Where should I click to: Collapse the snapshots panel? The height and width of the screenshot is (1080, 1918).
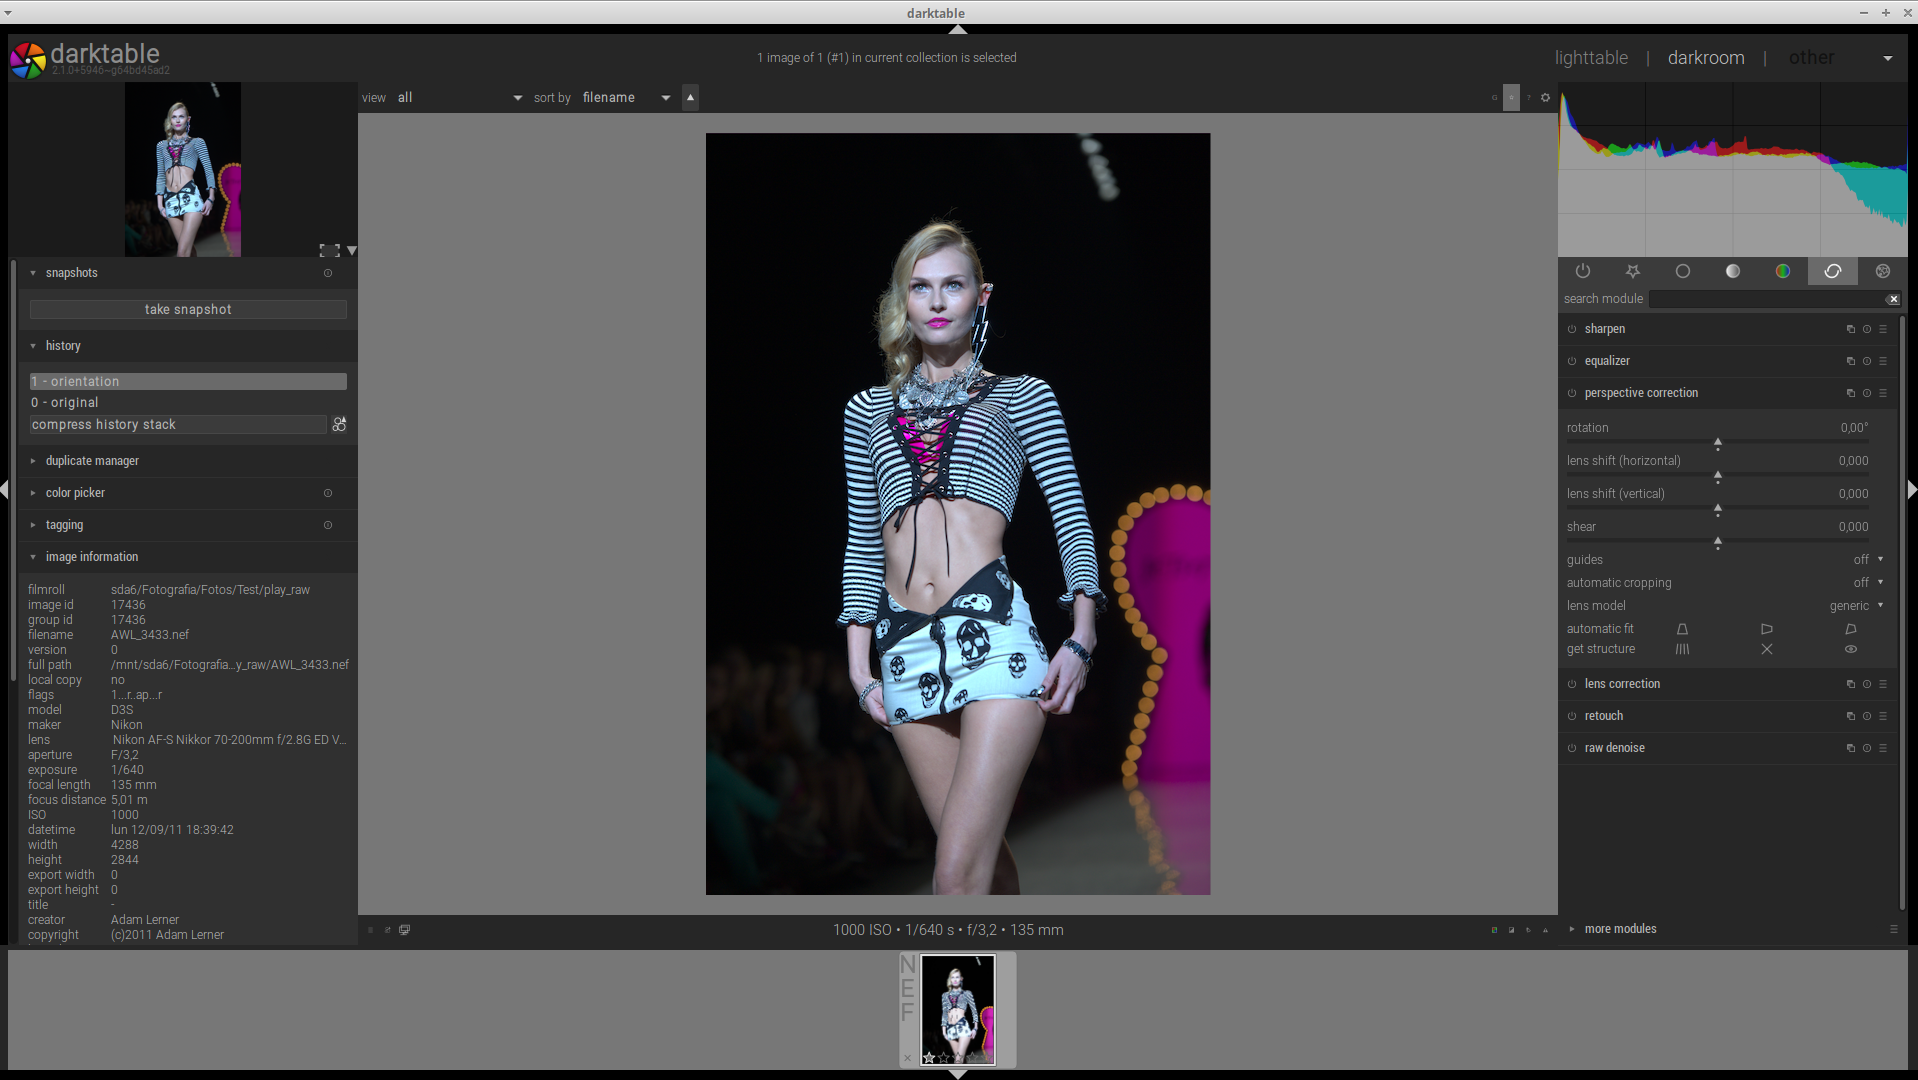(x=33, y=273)
